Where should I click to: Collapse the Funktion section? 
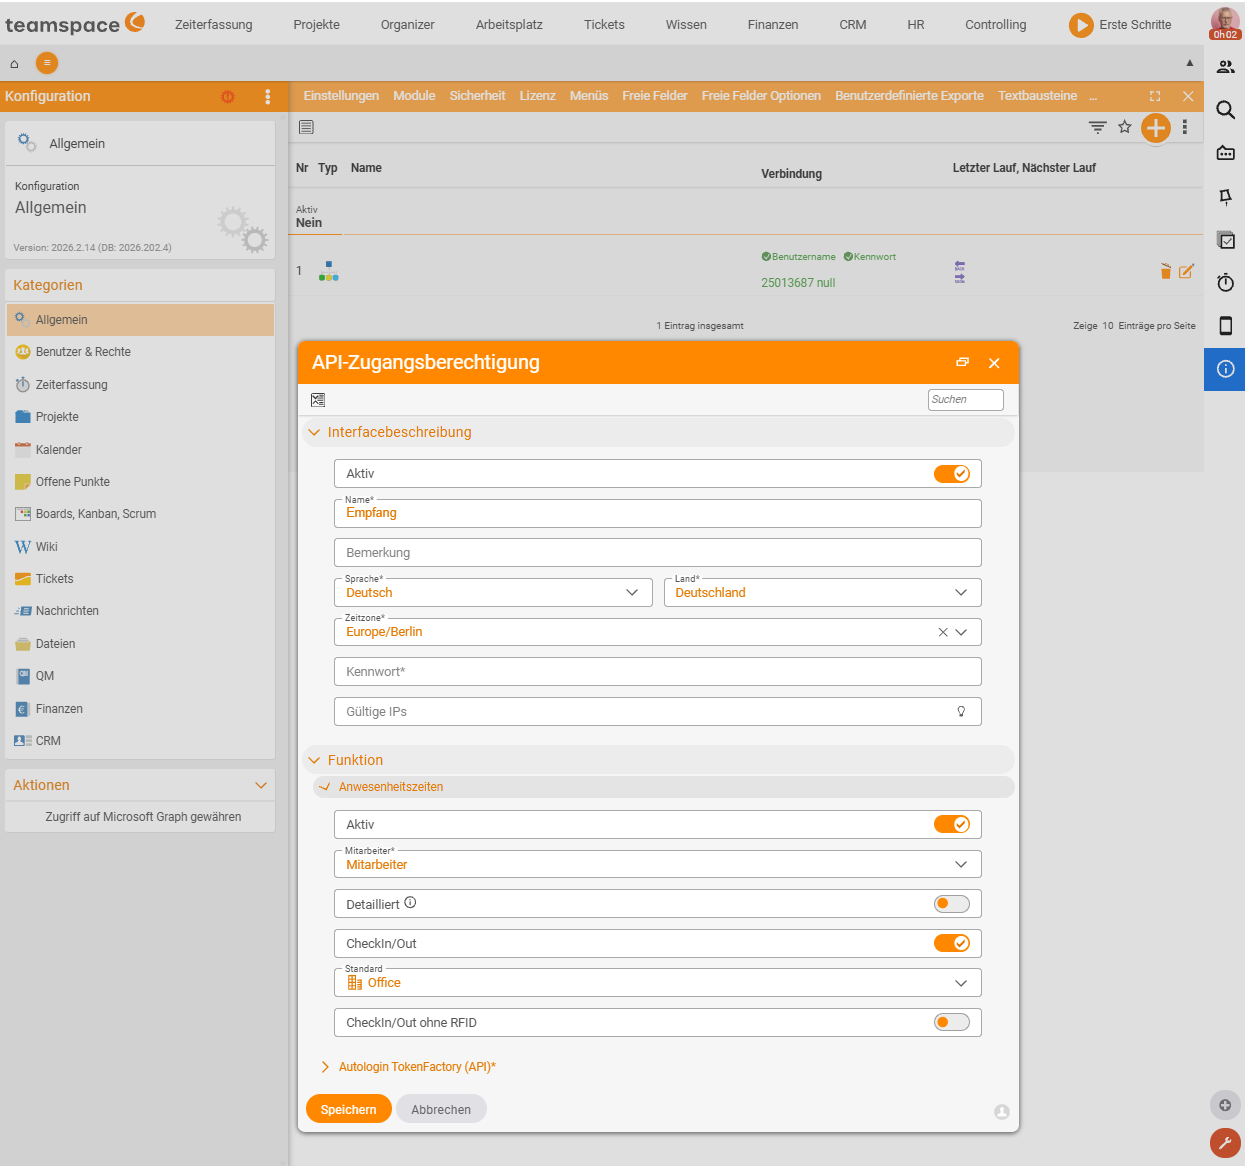314,760
